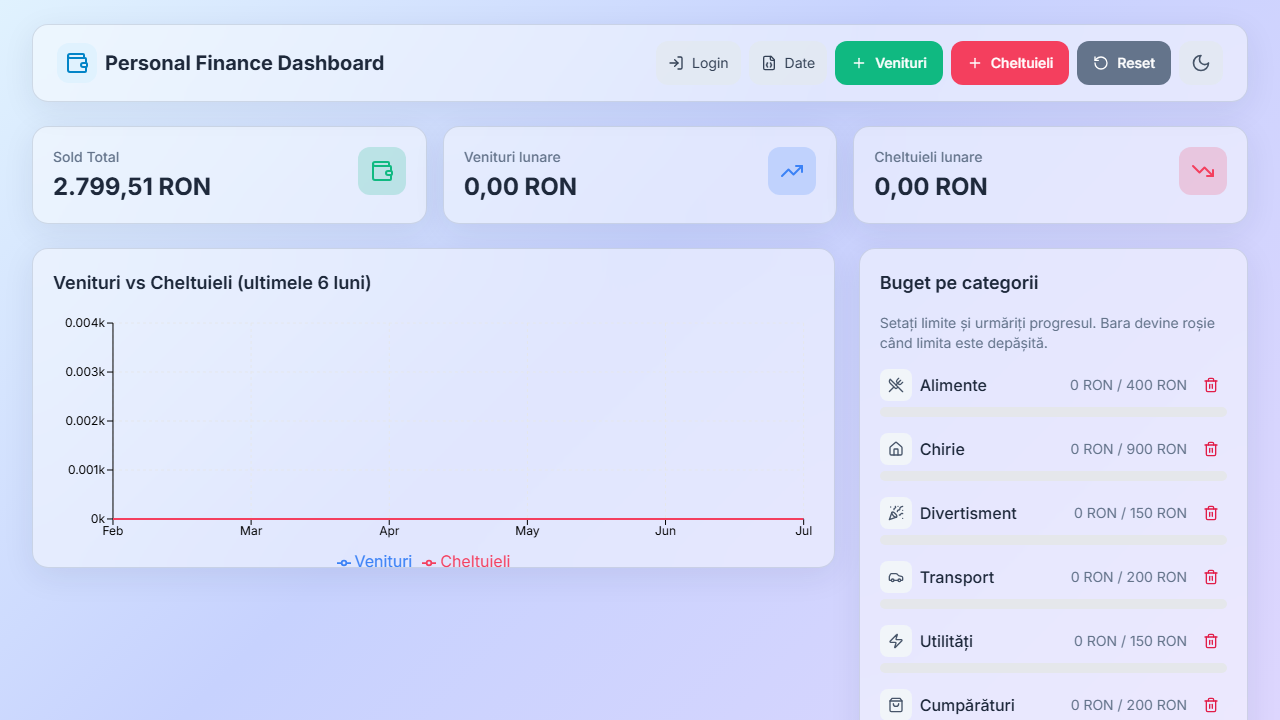Click the Chirie category name
1280x720 pixels.
click(942, 449)
